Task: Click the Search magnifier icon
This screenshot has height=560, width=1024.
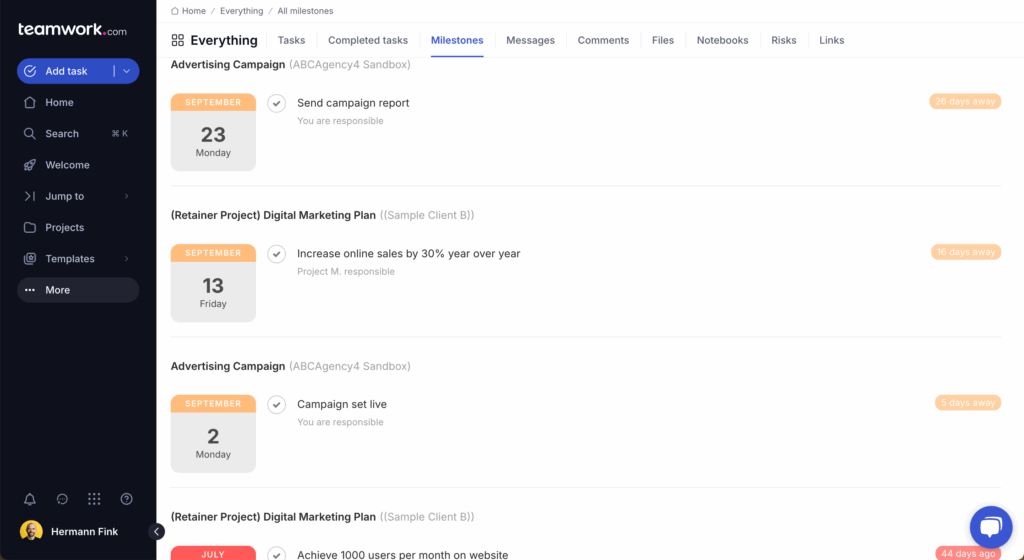Action: (29, 134)
